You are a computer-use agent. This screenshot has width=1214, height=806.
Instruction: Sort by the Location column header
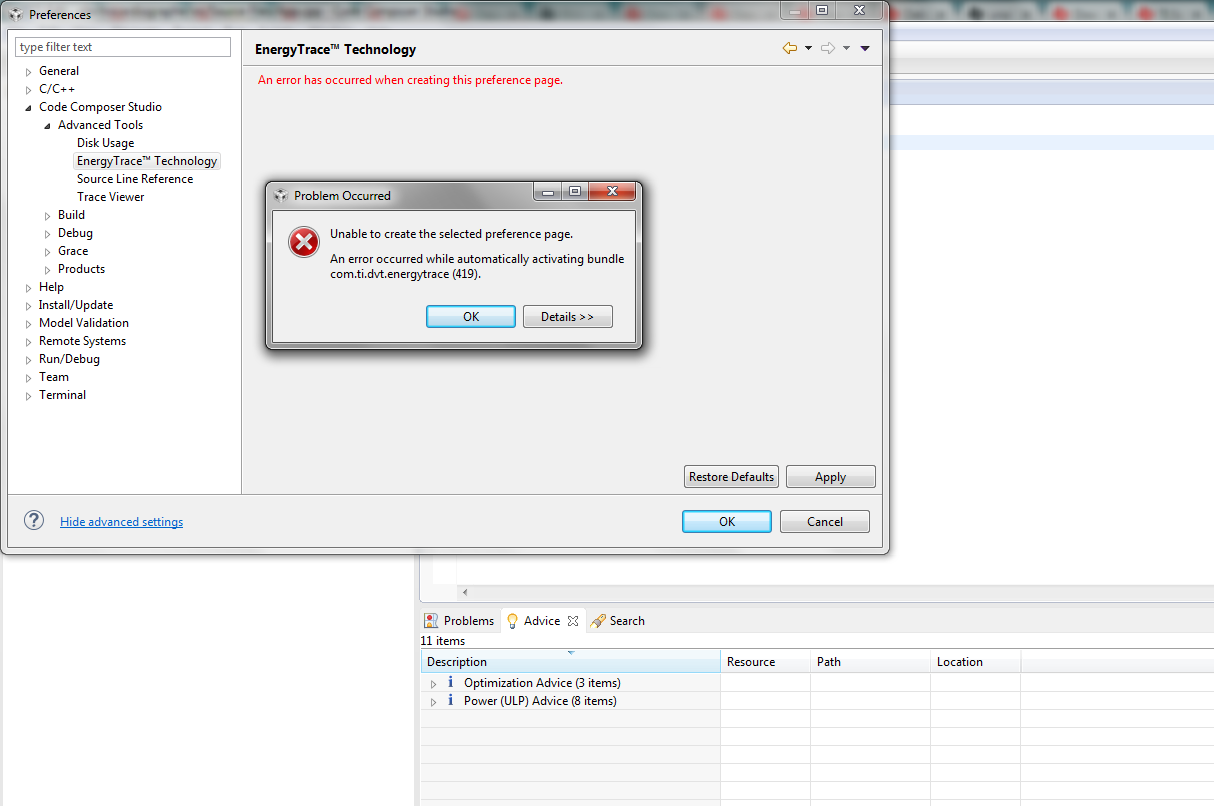(x=975, y=662)
